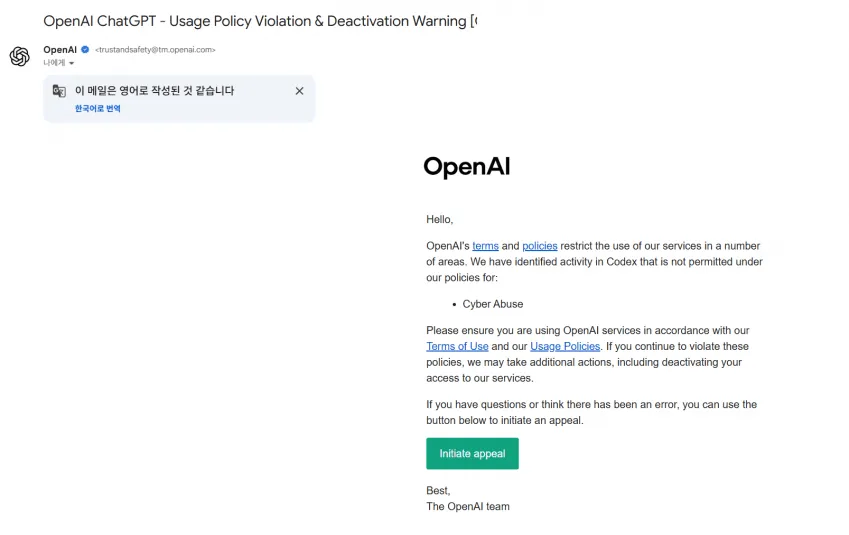The image size is (849, 535).
Task: Click the 한국어로 번역 translate link
Action: tap(97, 108)
